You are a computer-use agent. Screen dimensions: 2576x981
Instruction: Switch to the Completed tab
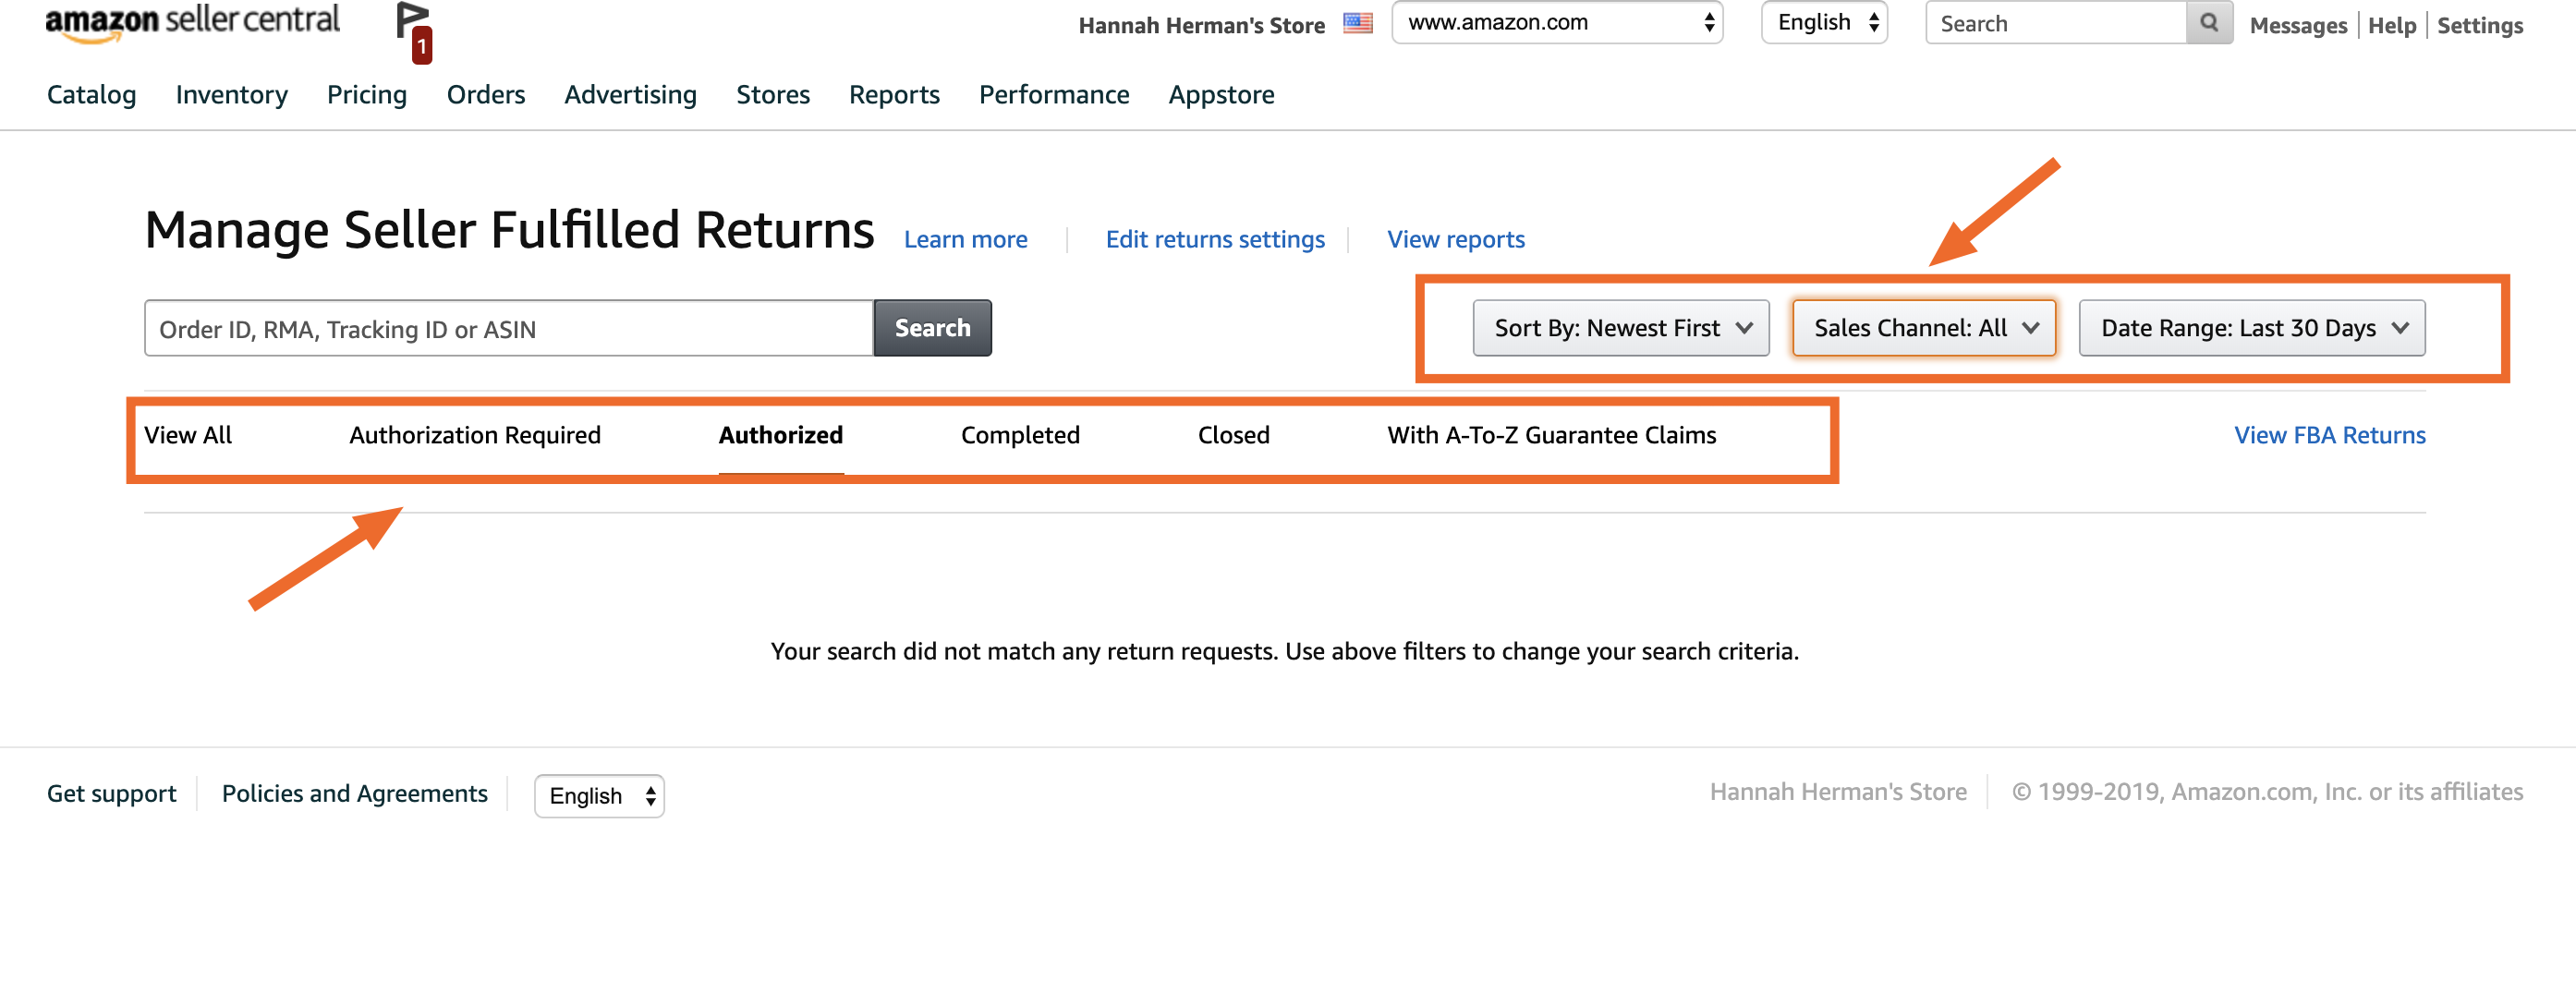pyautogui.click(x=1020, y=435)
